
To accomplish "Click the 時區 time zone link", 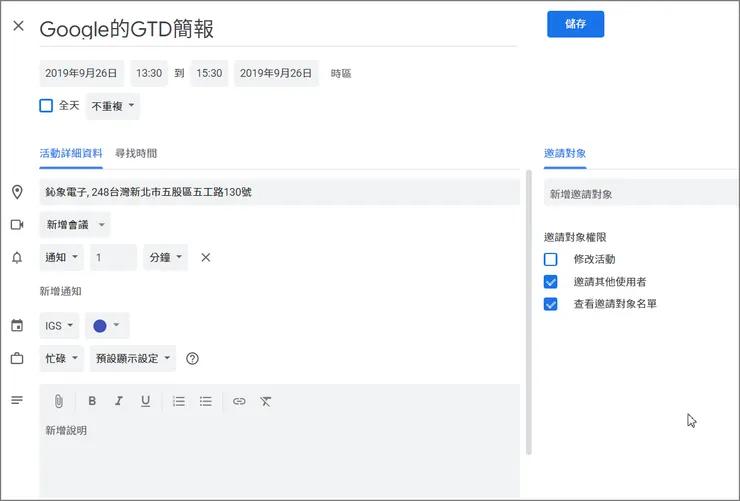I will [341, 74].
